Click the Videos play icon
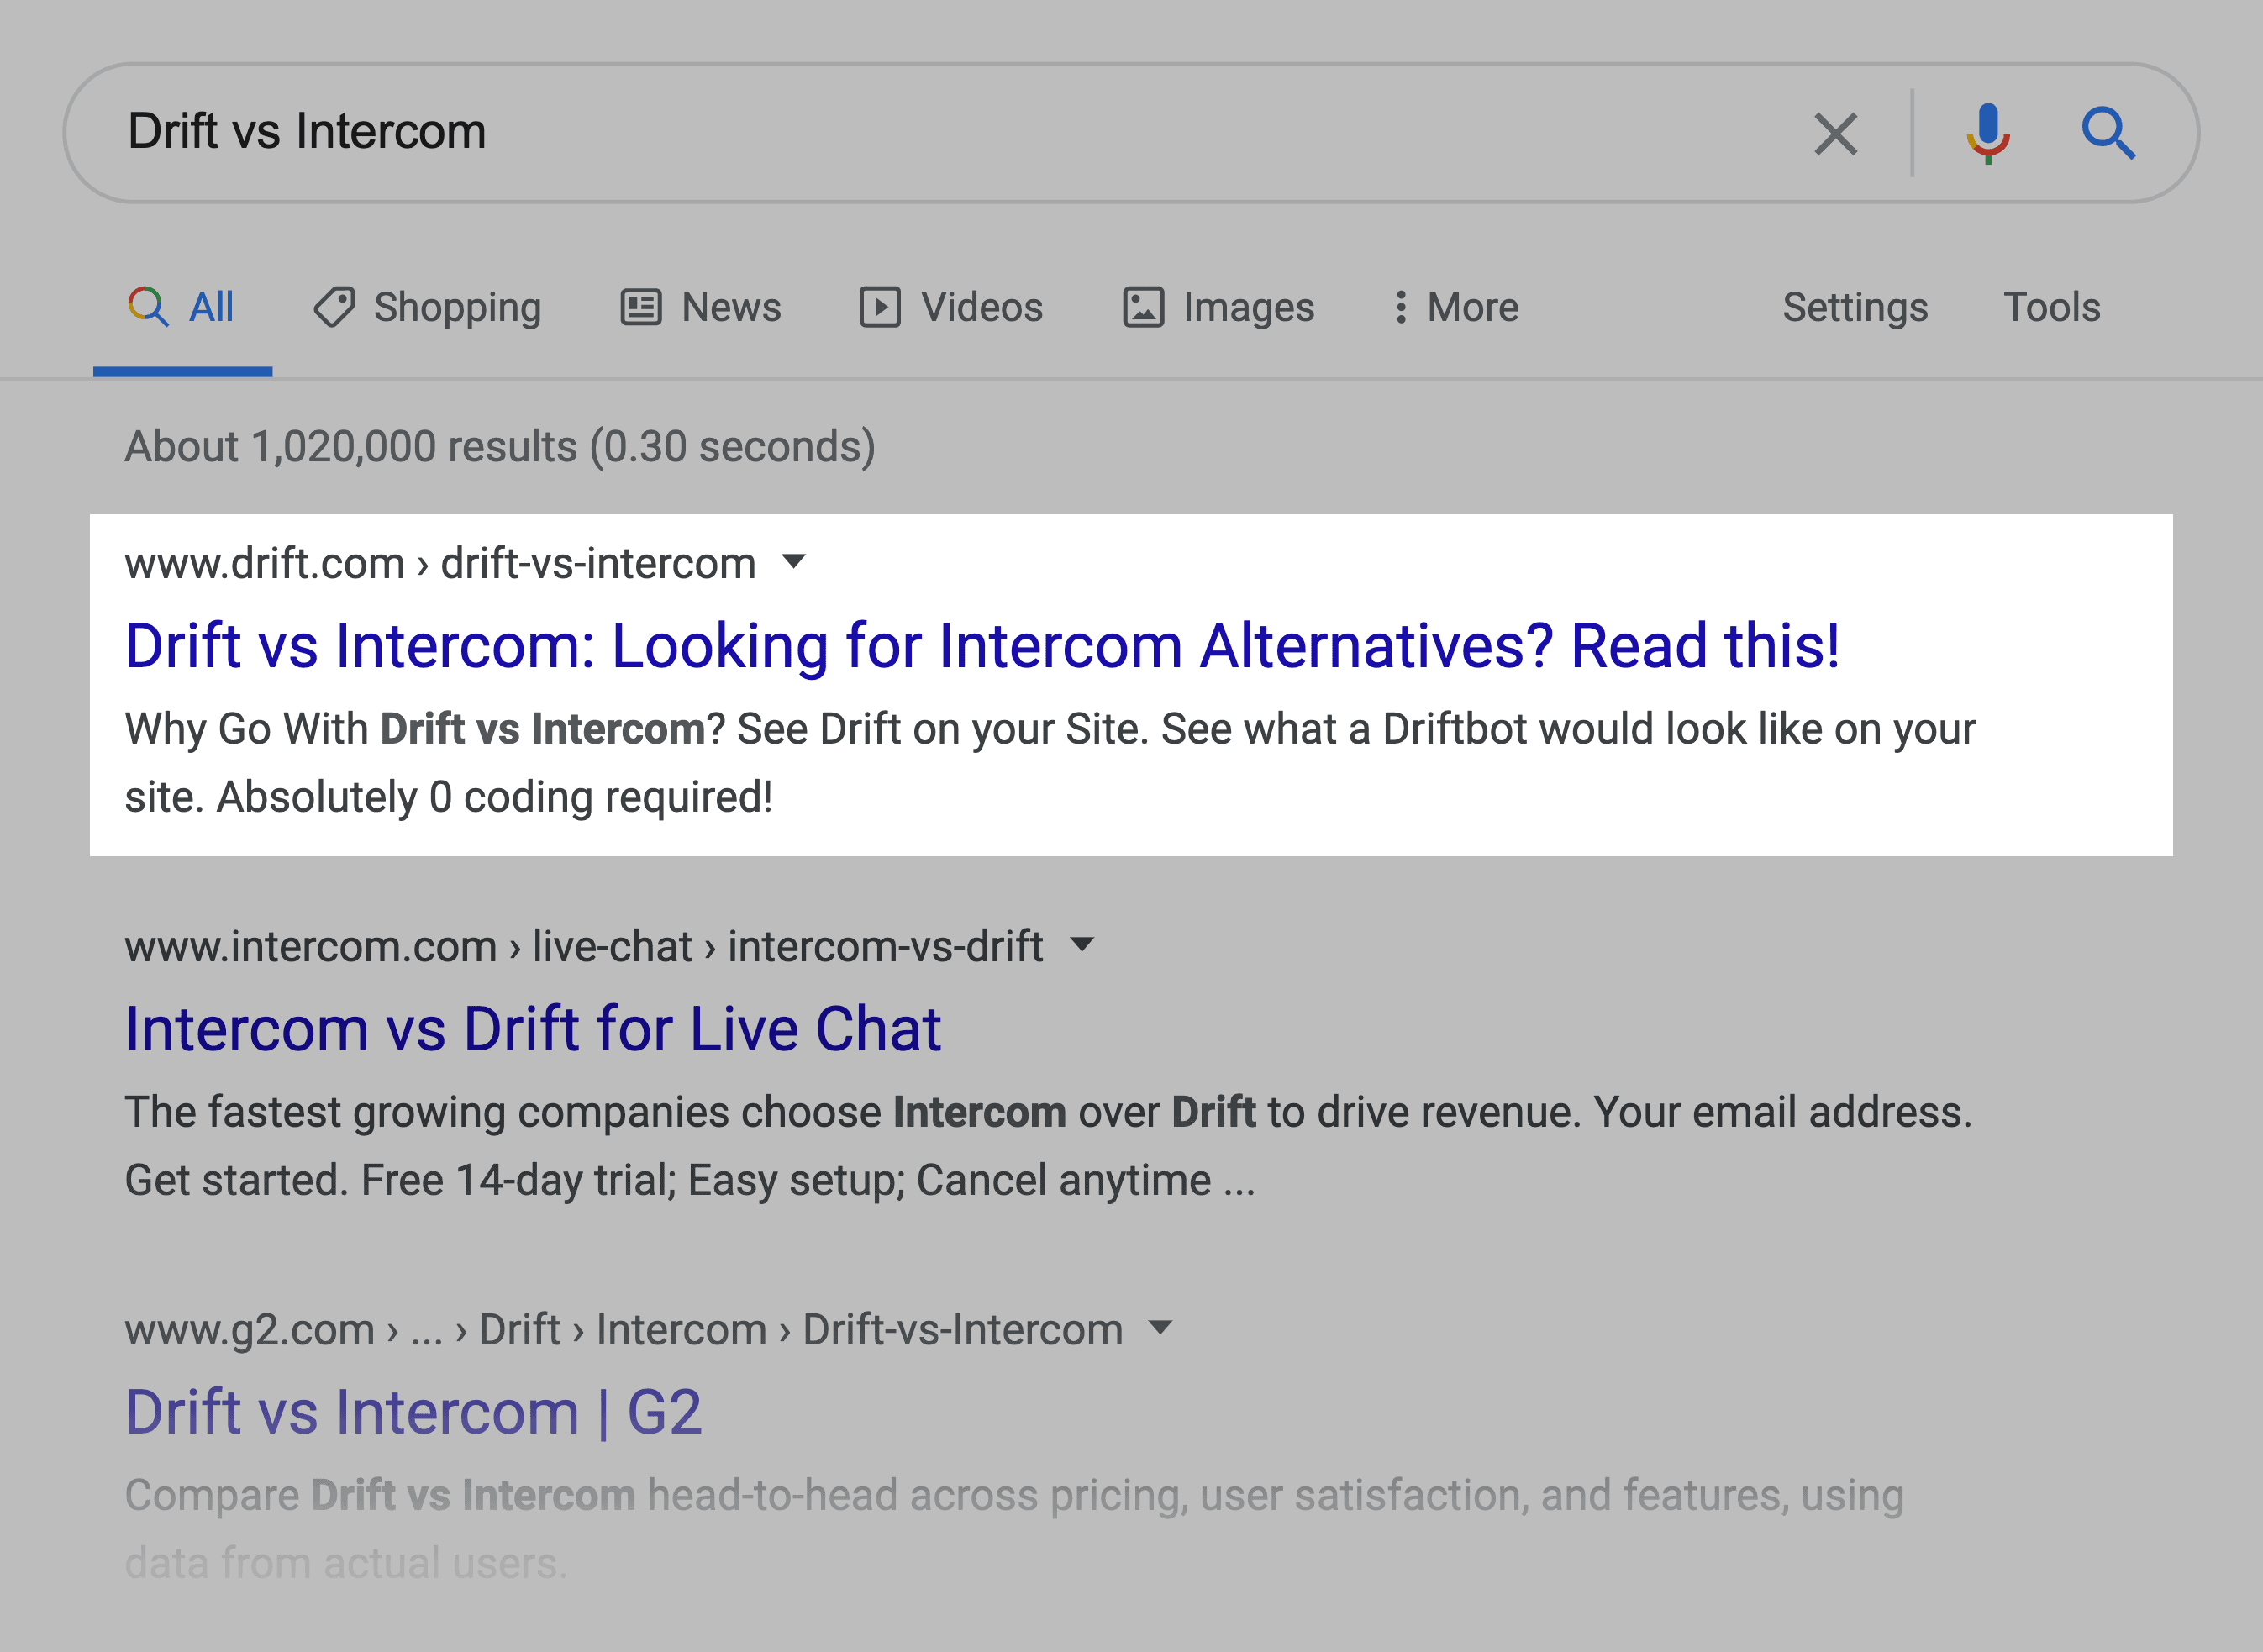 click(x=879, y=307)
